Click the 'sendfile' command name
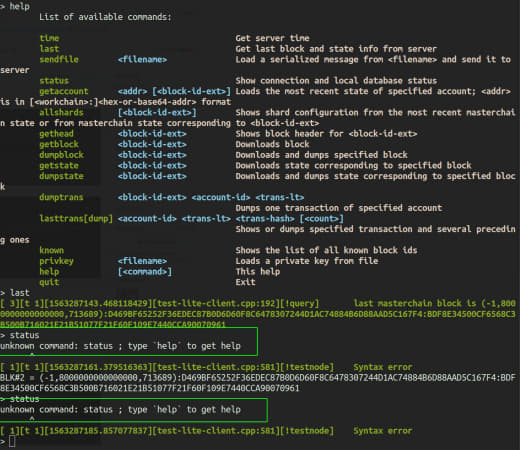Viewport: 520px width, 450px height. [59, 59]
